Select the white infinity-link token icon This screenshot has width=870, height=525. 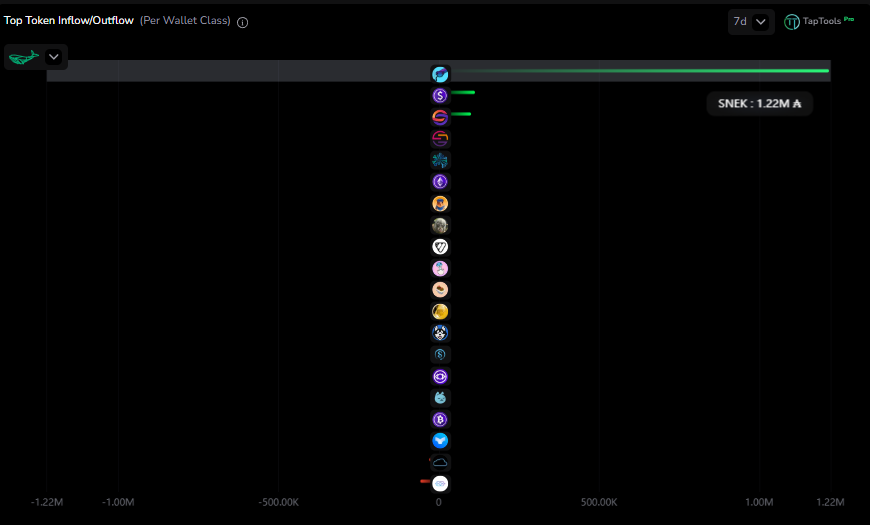click(x=440, y=484)
